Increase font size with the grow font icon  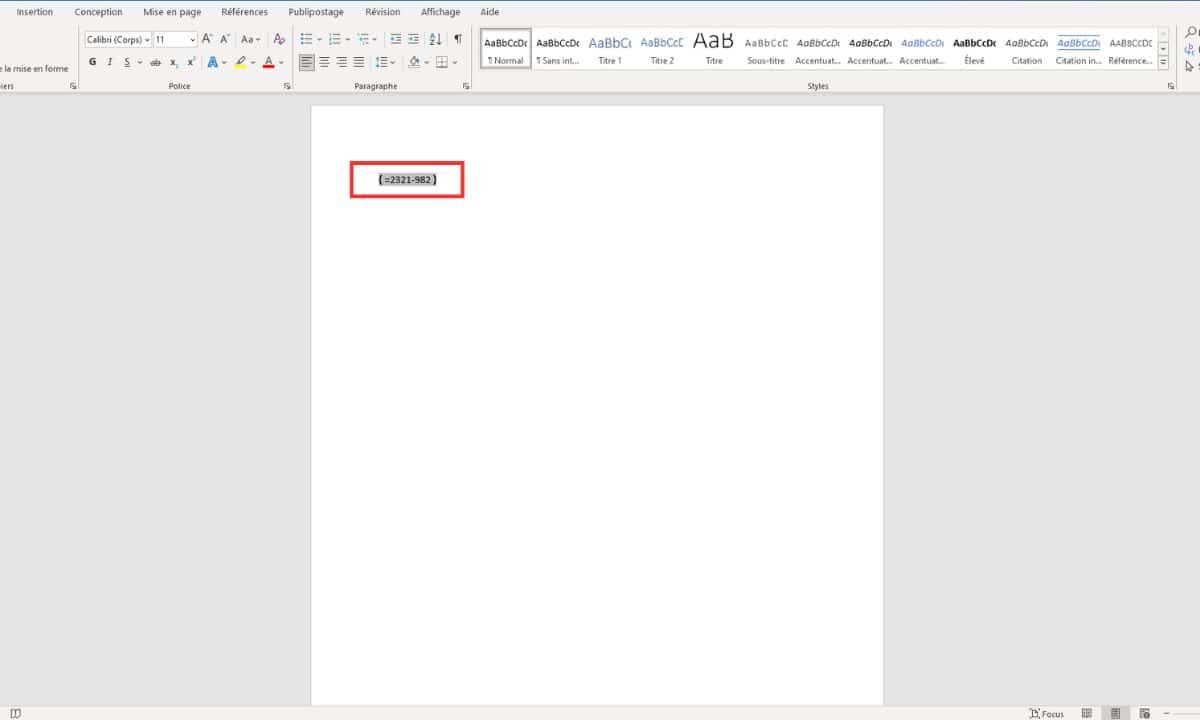207,39
